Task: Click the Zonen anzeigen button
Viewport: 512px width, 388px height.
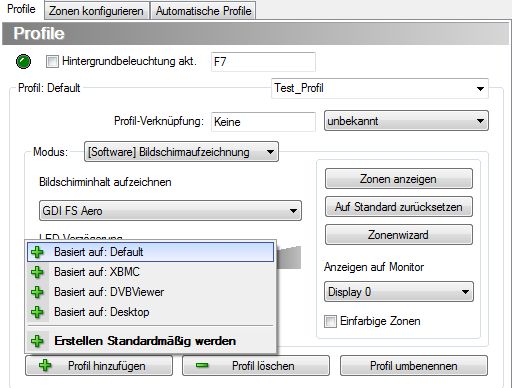Action: (x=399, y=179)
